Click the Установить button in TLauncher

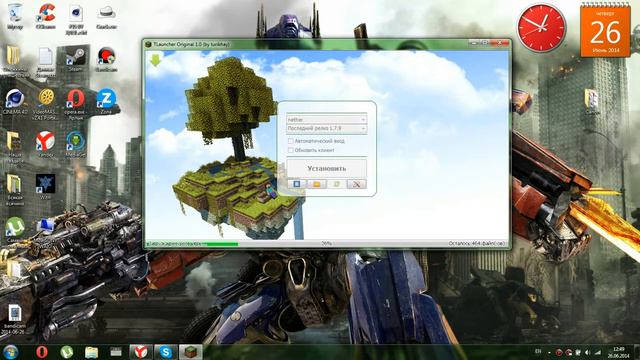point(327,168)
